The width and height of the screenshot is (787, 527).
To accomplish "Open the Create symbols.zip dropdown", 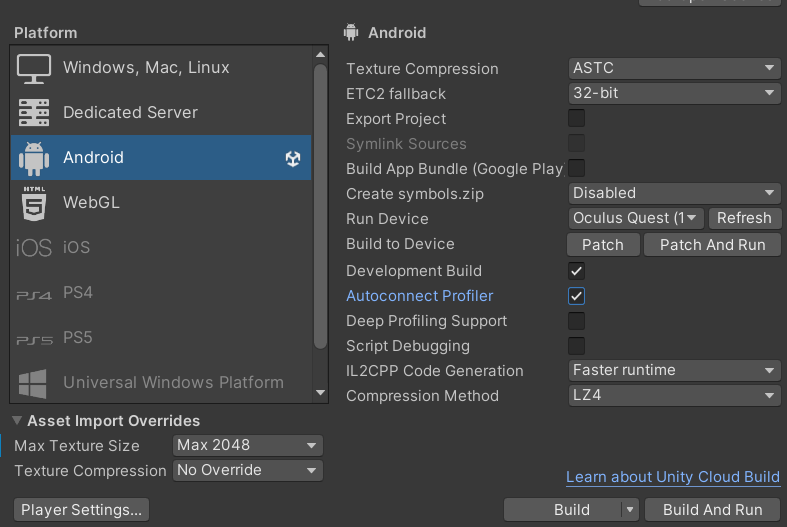I will 675,193.
